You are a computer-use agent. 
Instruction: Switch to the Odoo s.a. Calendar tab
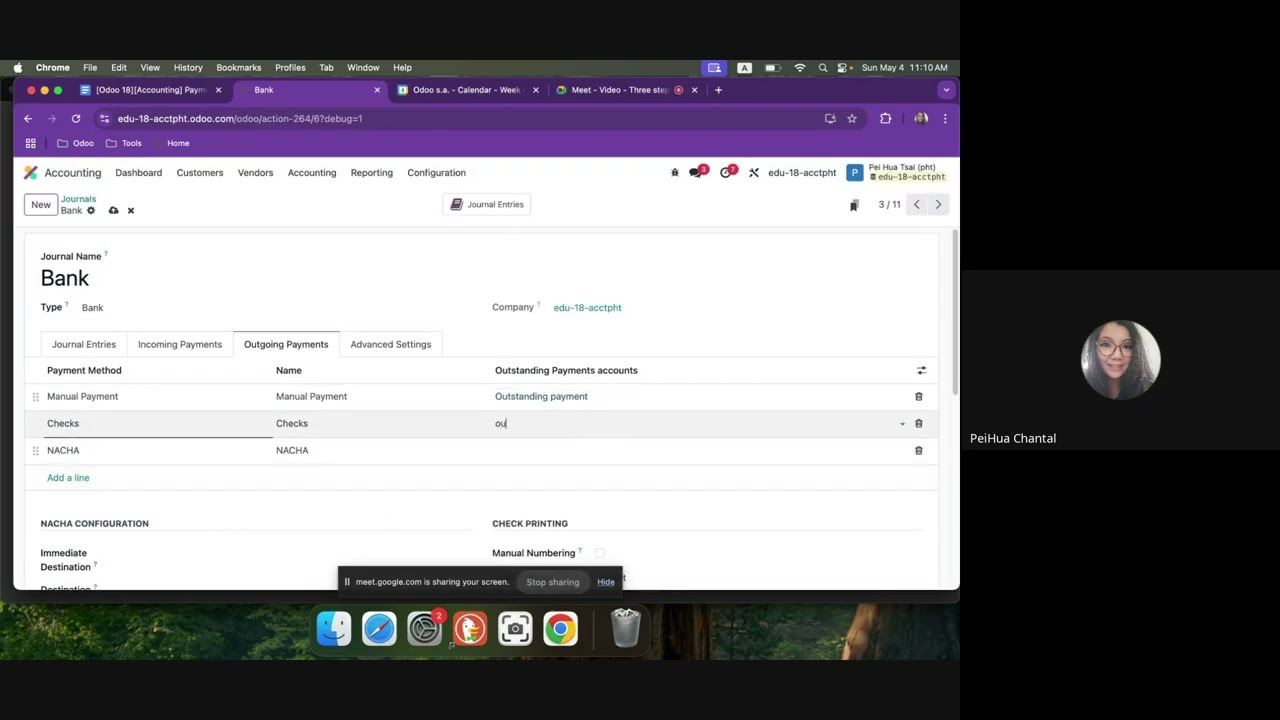point(468,90)
